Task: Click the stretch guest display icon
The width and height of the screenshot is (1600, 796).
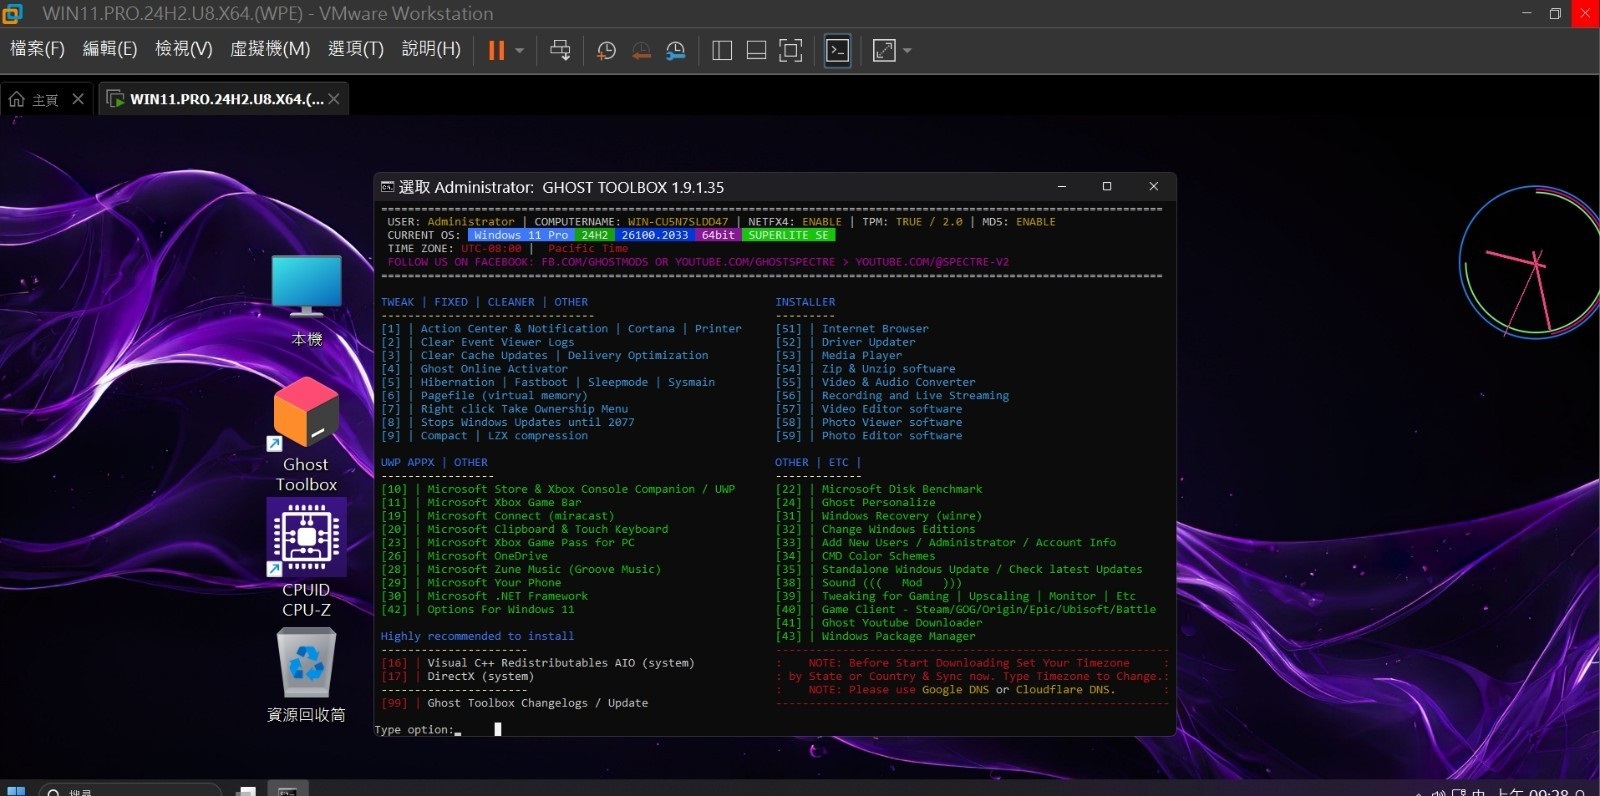Action: click(x=884, y=50)
